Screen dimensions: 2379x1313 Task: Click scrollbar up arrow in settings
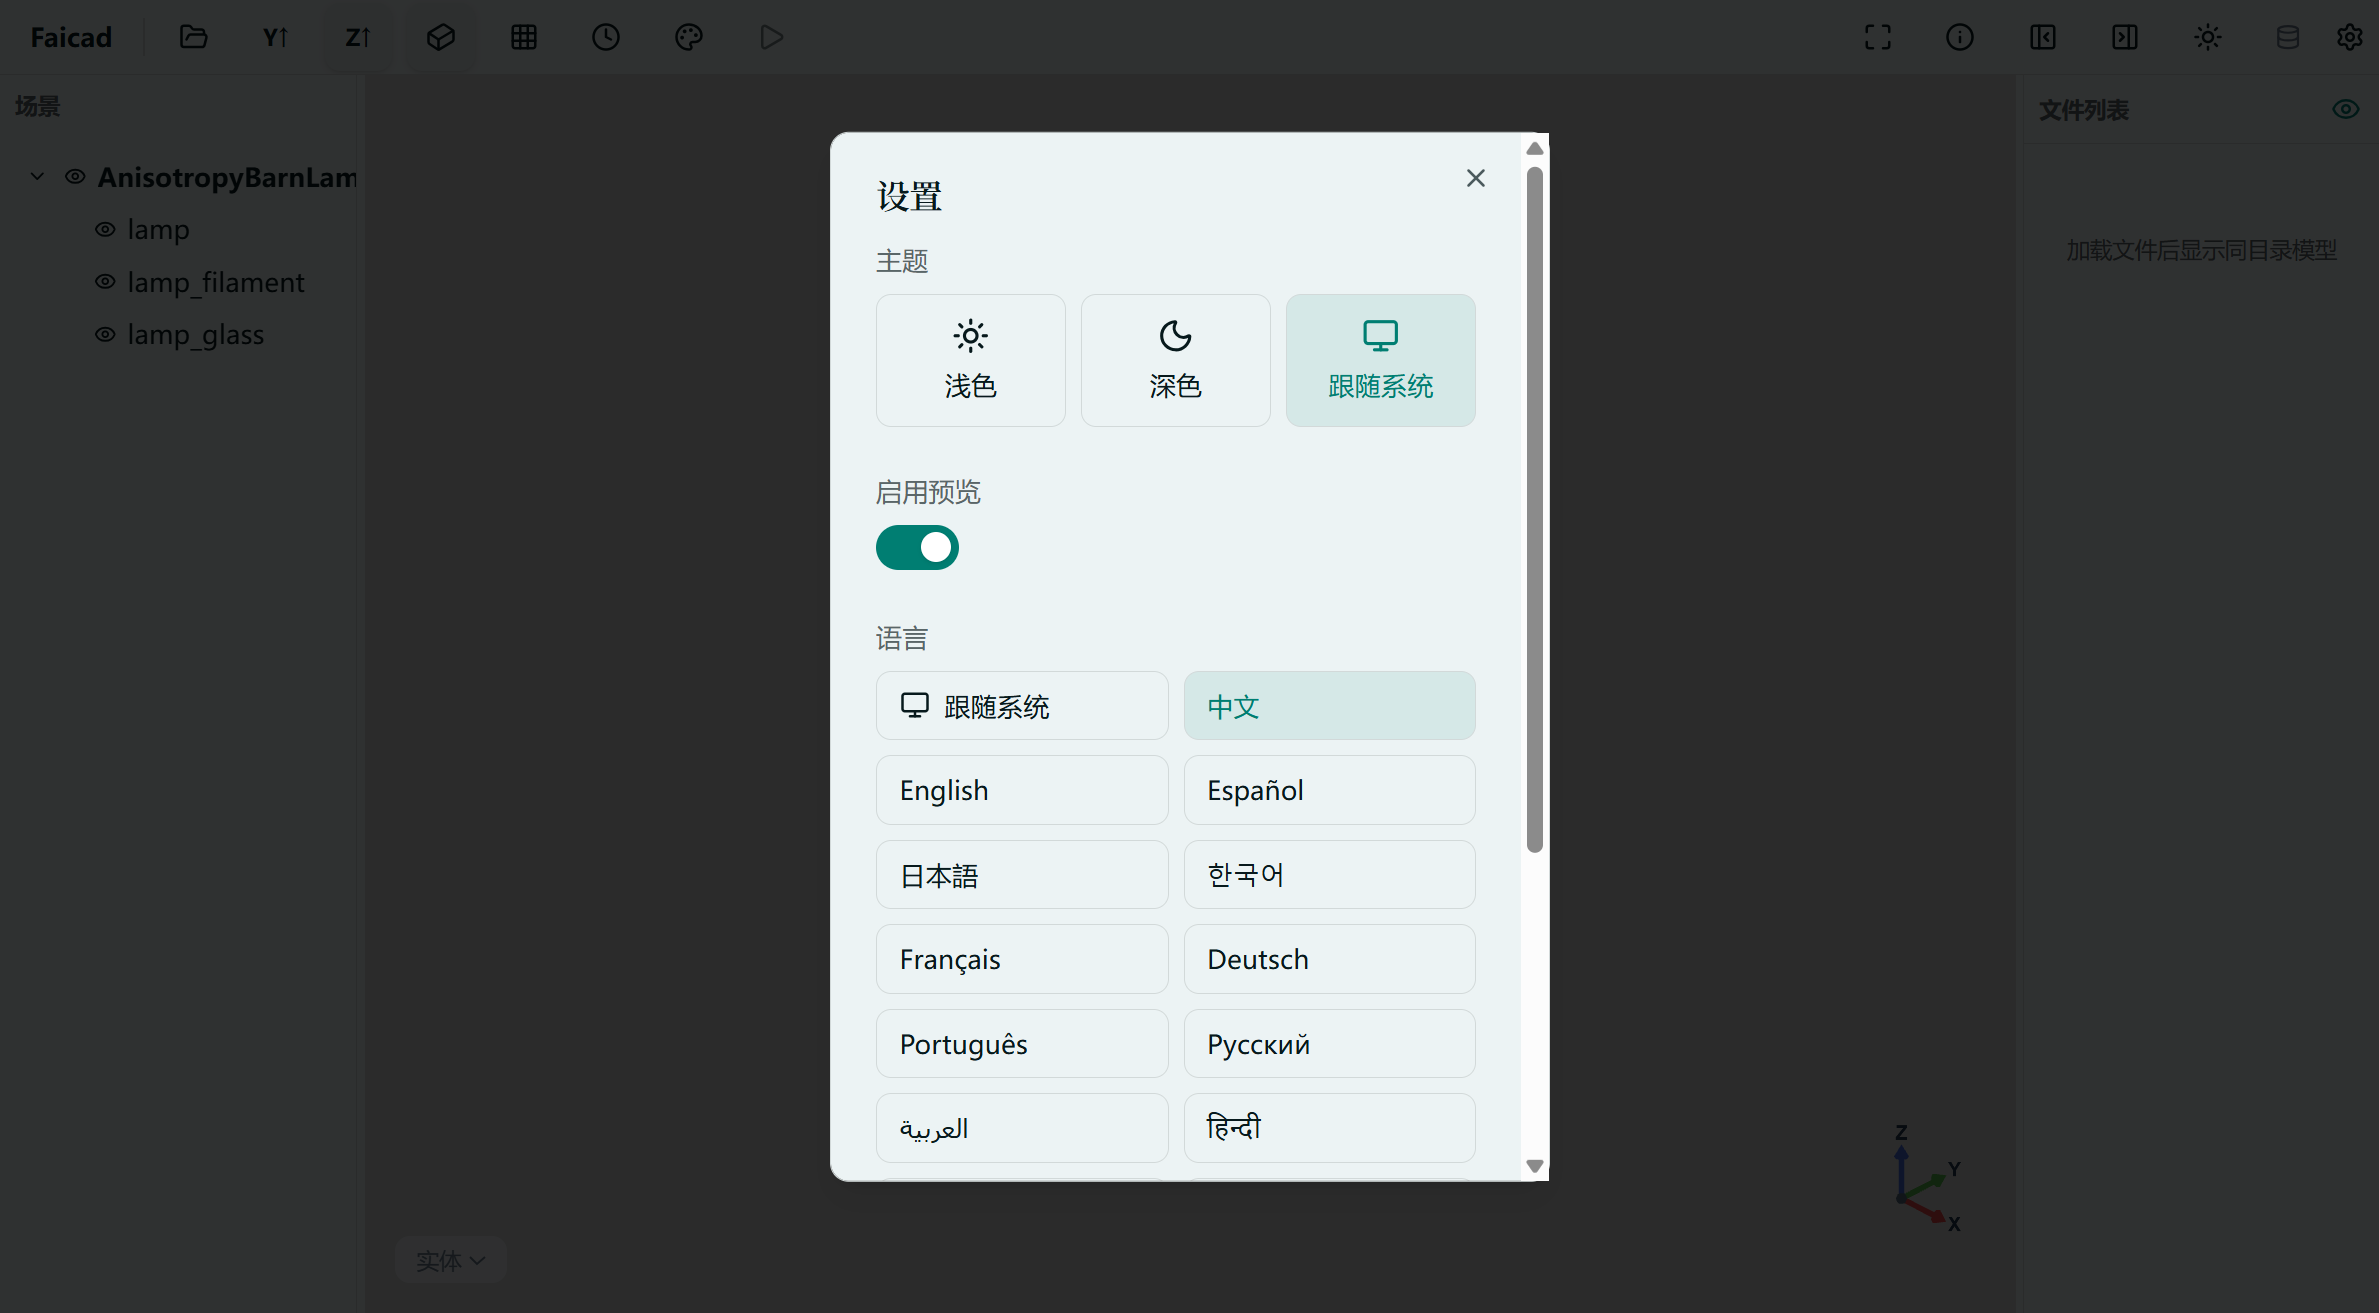[x=1535, y=148]
